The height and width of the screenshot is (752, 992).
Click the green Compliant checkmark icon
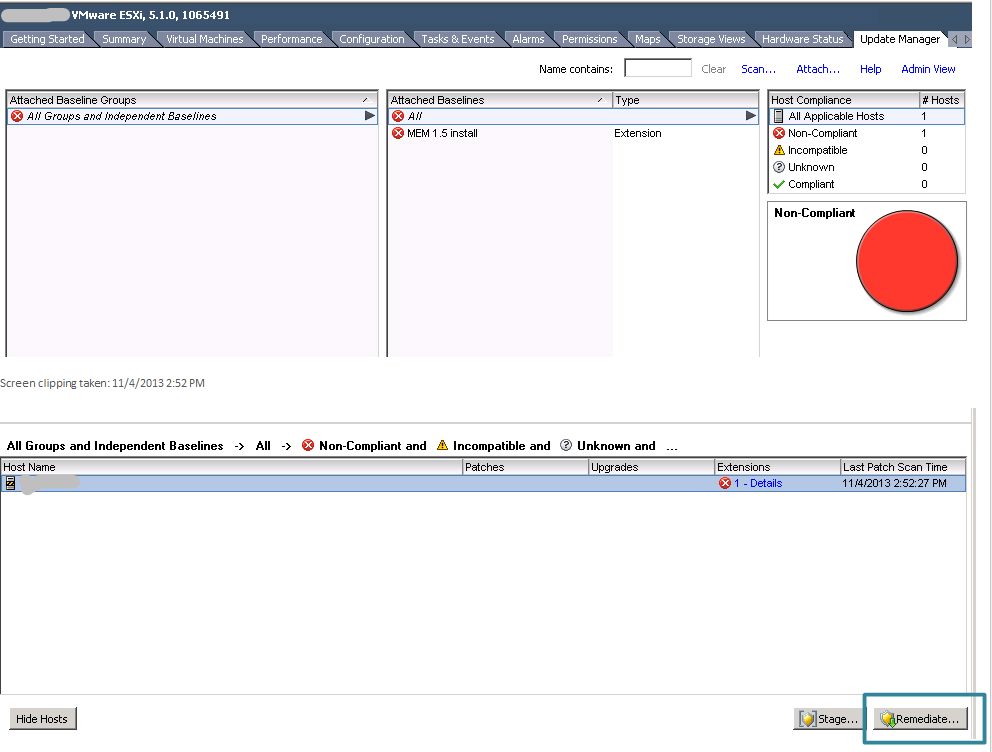779,185
